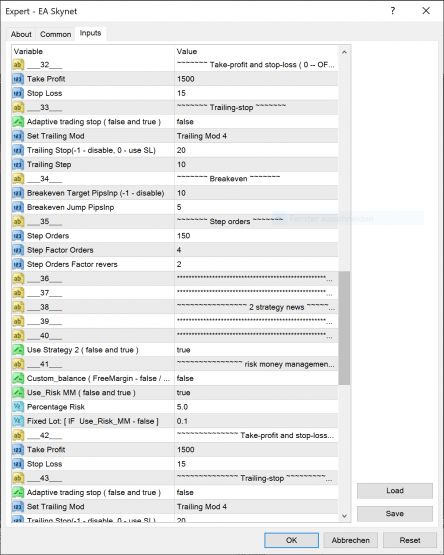The width and height of the screenshot is (444, 555).
Task: Click the question mark help icon in title bar
Action: point(393,11)
